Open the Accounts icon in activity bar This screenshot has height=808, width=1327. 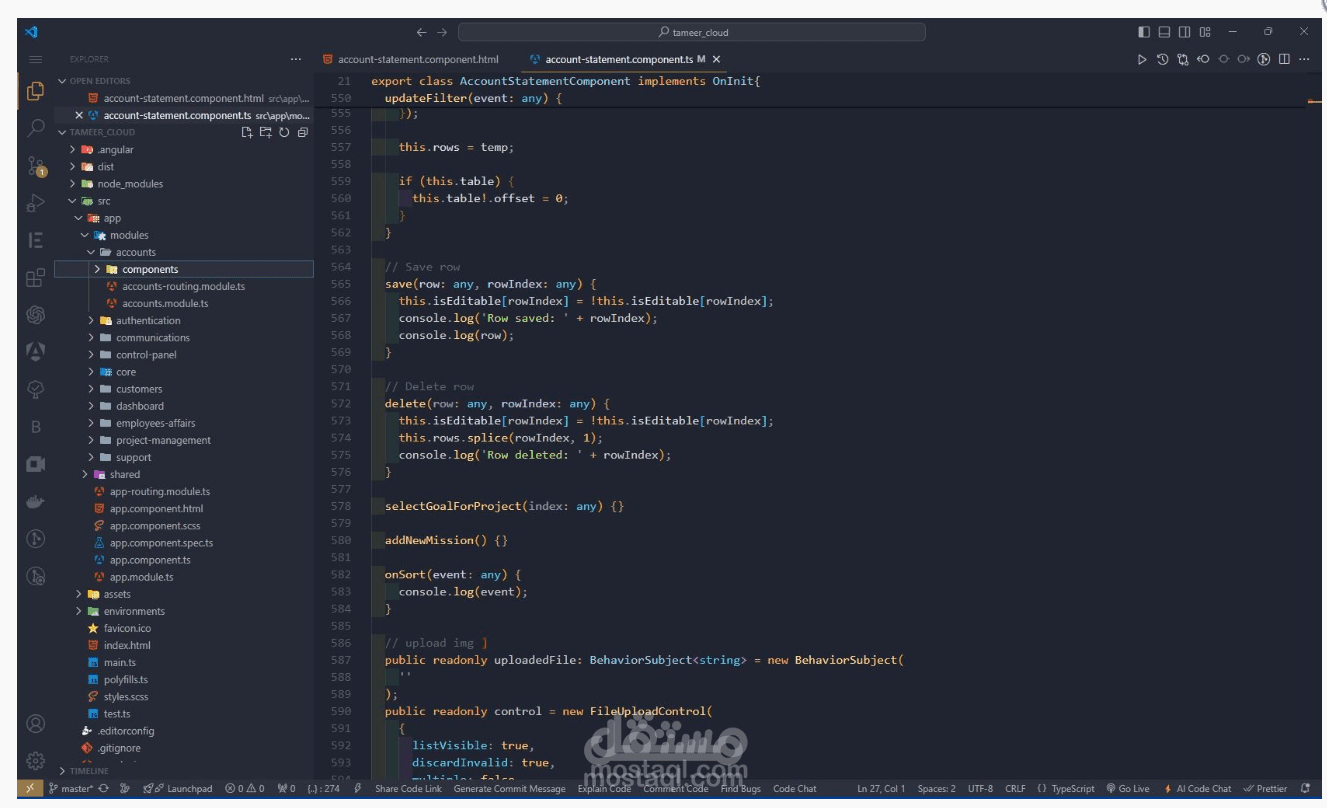coord(35,723)
